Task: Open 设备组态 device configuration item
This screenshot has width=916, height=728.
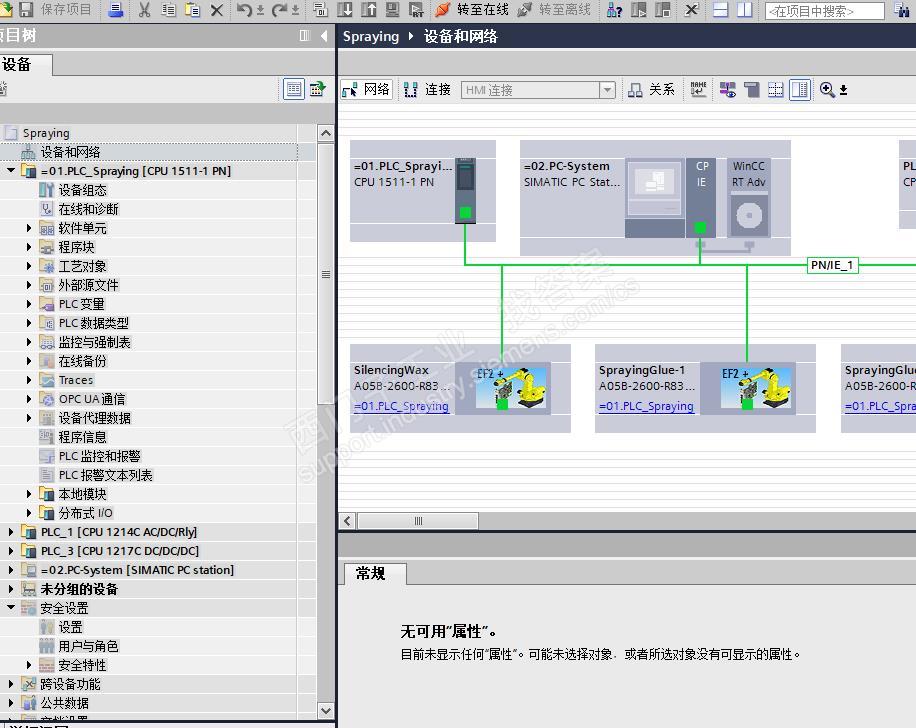Action: [x=82, y=190]
